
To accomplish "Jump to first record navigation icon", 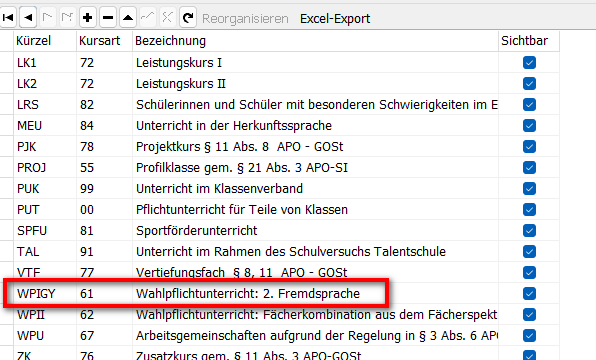I will 8,17.
